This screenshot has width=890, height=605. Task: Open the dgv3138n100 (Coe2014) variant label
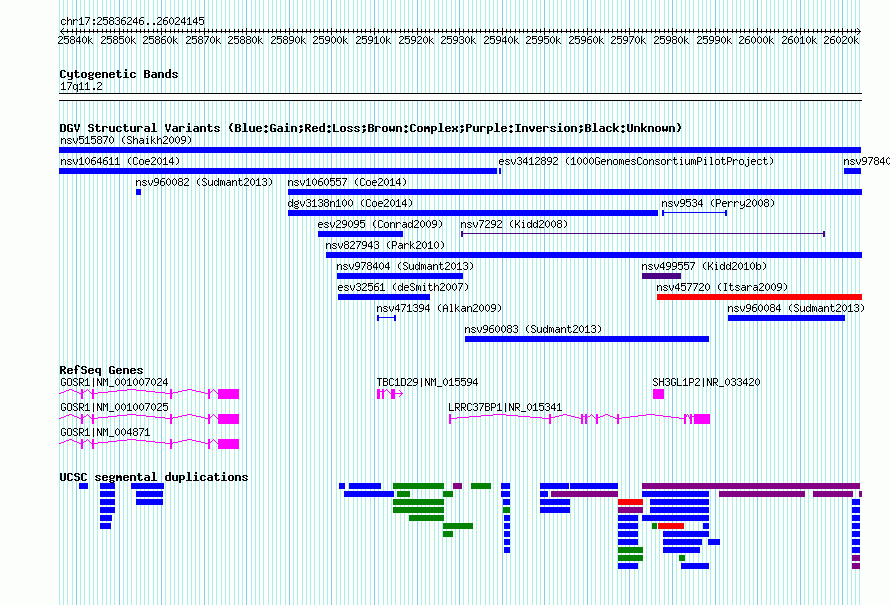pos(350,203)
